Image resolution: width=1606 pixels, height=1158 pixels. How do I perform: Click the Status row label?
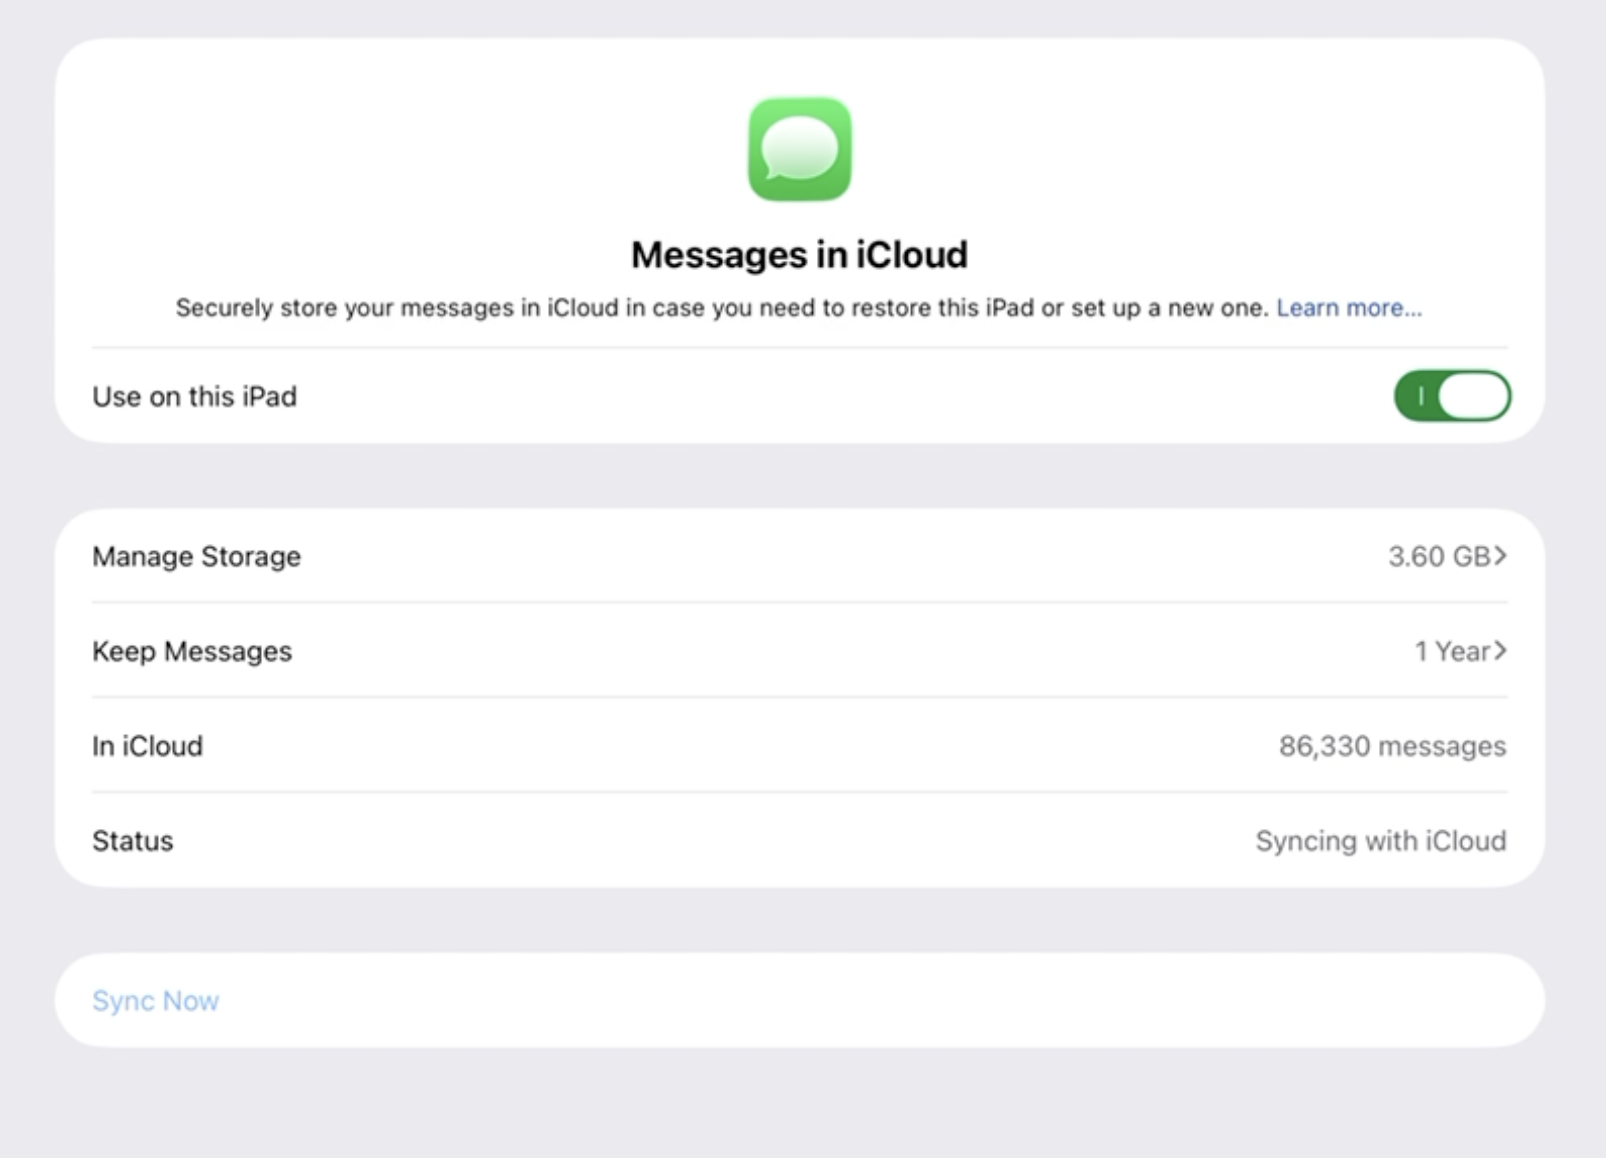tap(133, 841)
